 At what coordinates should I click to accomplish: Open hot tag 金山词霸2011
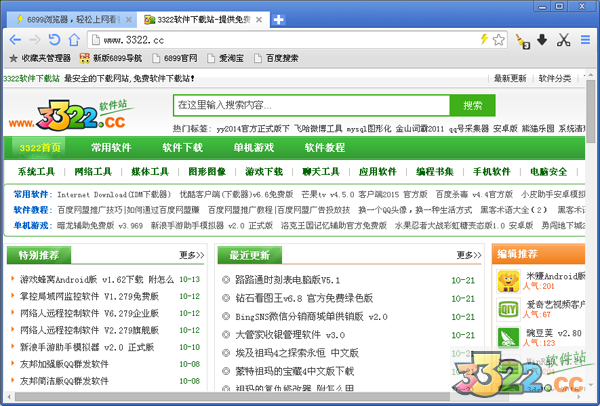click(x=419, y=129)
